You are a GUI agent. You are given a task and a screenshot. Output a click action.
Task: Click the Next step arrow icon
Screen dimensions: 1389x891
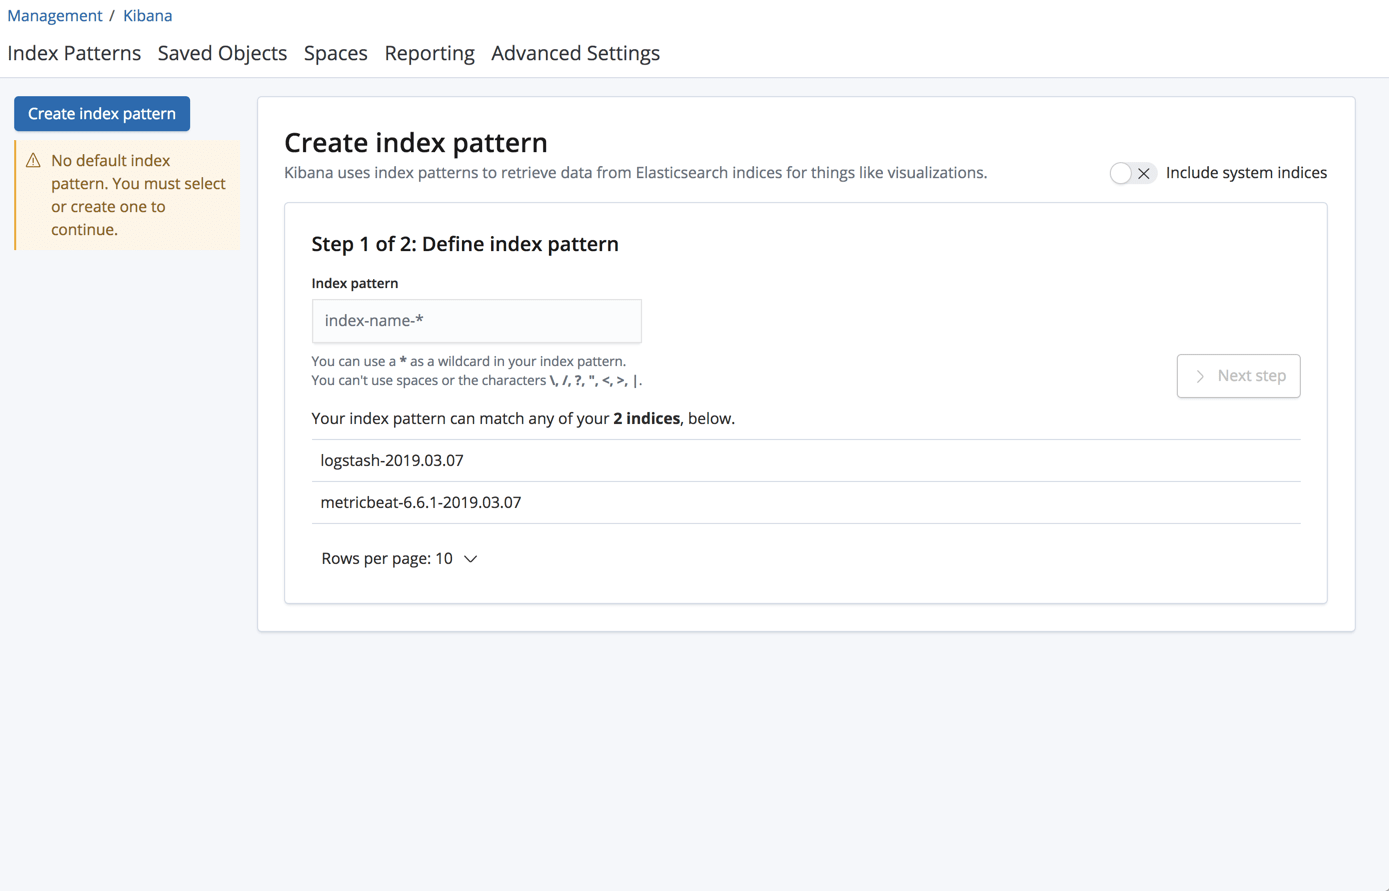click(1200, 376)
